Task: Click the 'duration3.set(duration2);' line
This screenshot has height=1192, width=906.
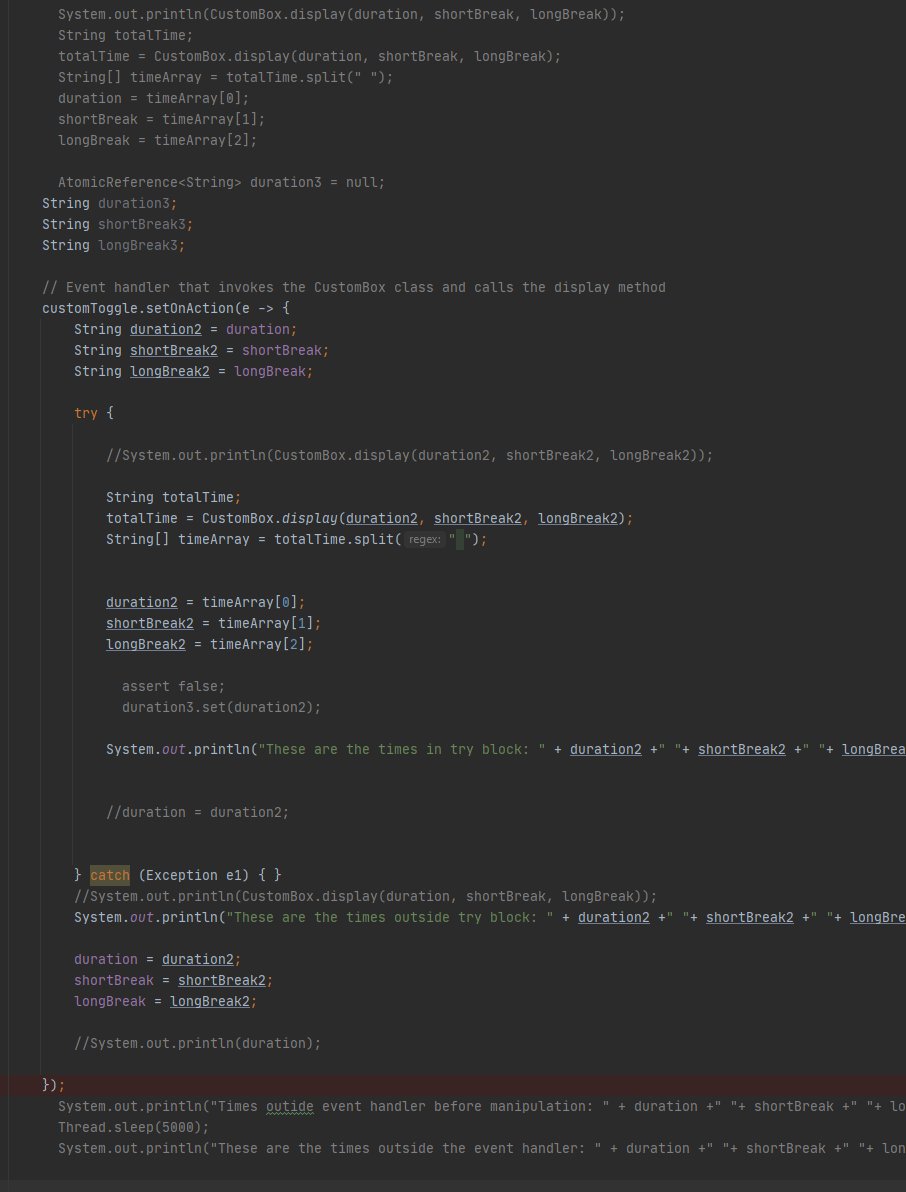Action: 221,708
